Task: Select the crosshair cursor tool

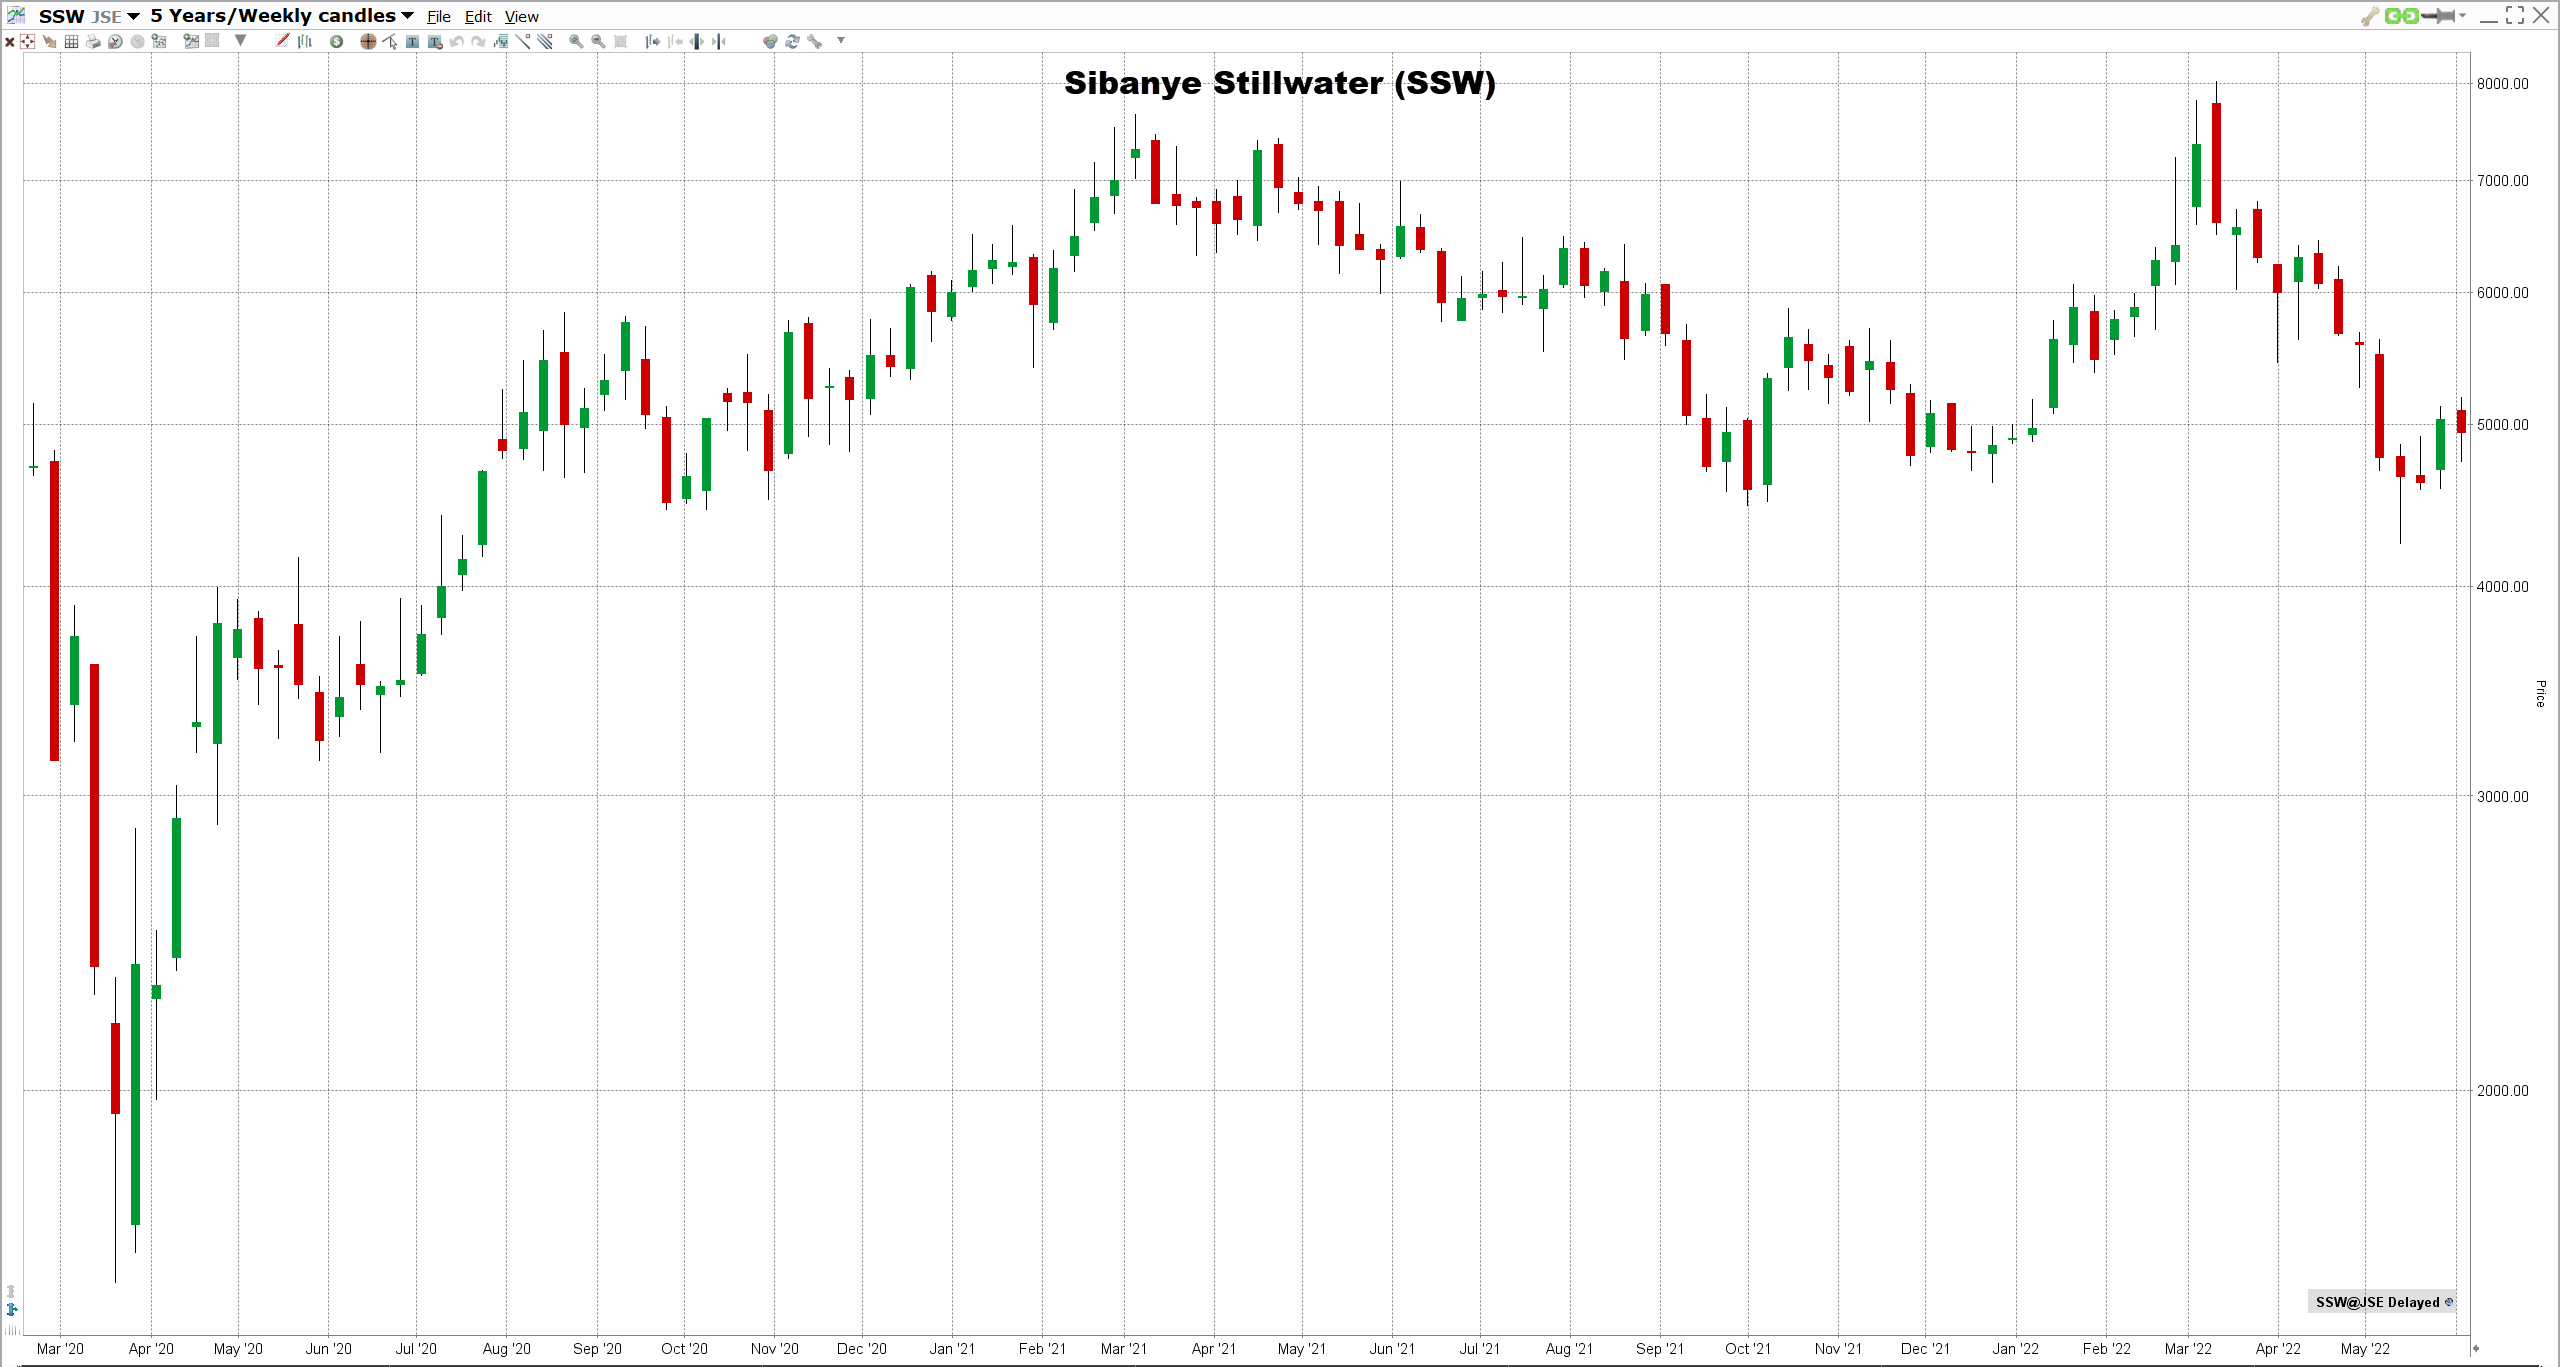Action: tap(368, 41)
